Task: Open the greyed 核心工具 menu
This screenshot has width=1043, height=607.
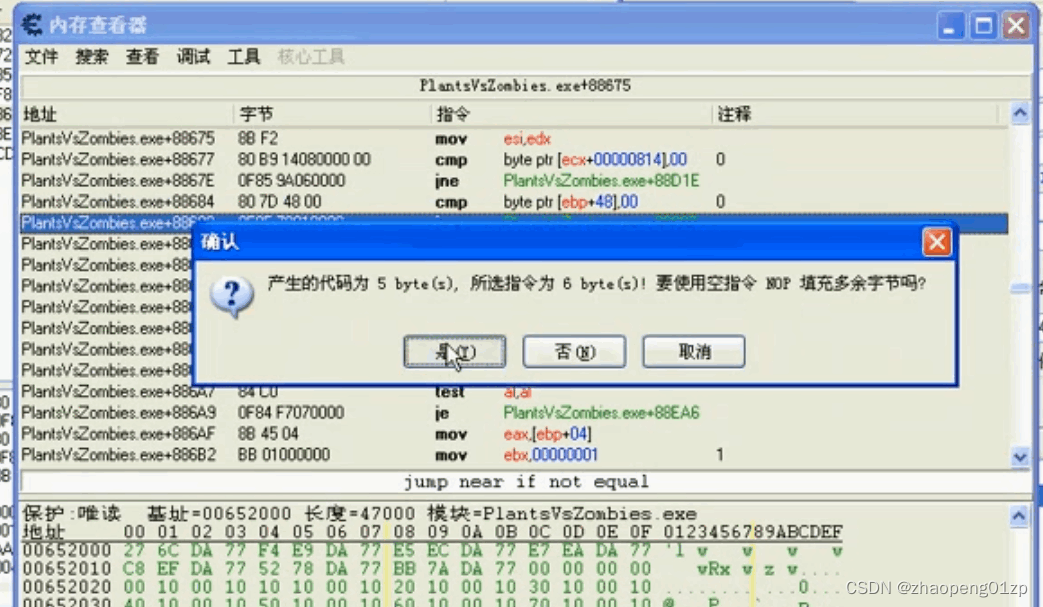Action: 311,57
